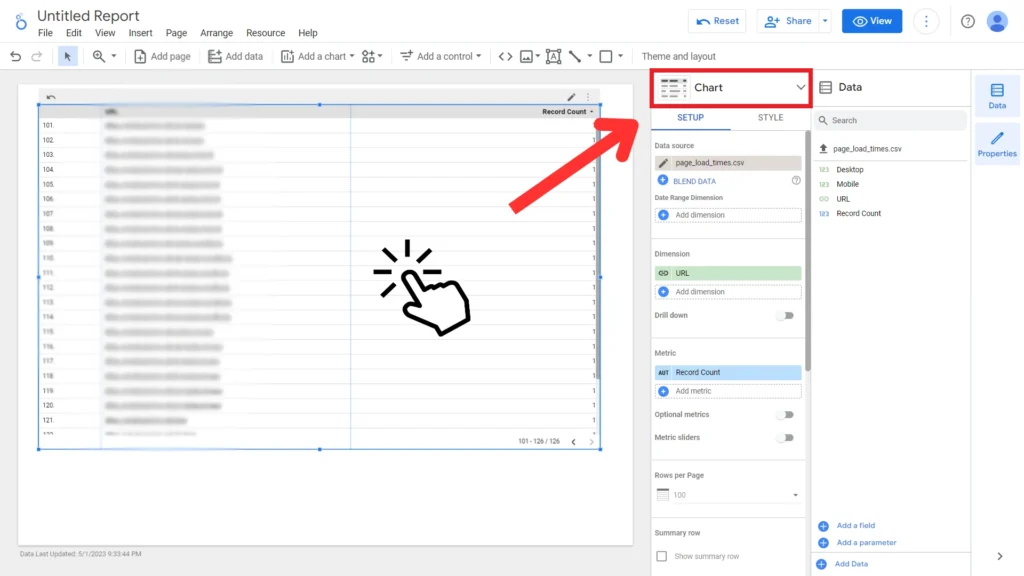Select the selection mode cursor tool
Image resolution: width=1024 pixels, height=576 pixels.
(x=68, y=57)
